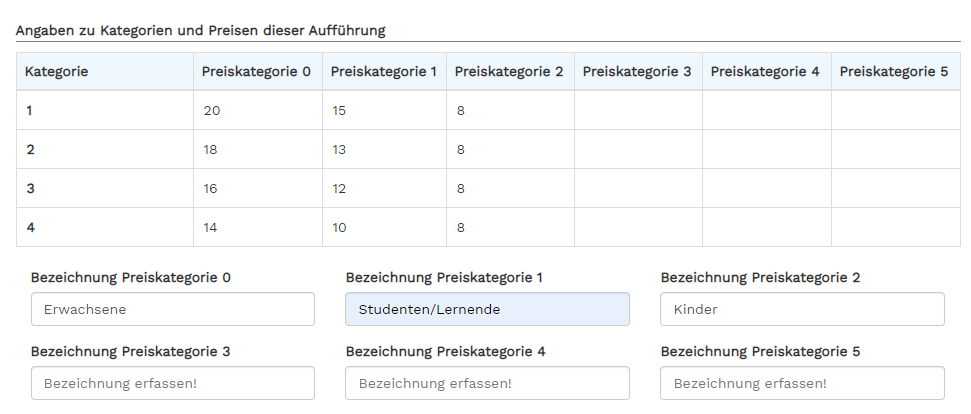Click the Kinder designation field
The width and height of the screenshot is (971, 414).
pos(803,309)
